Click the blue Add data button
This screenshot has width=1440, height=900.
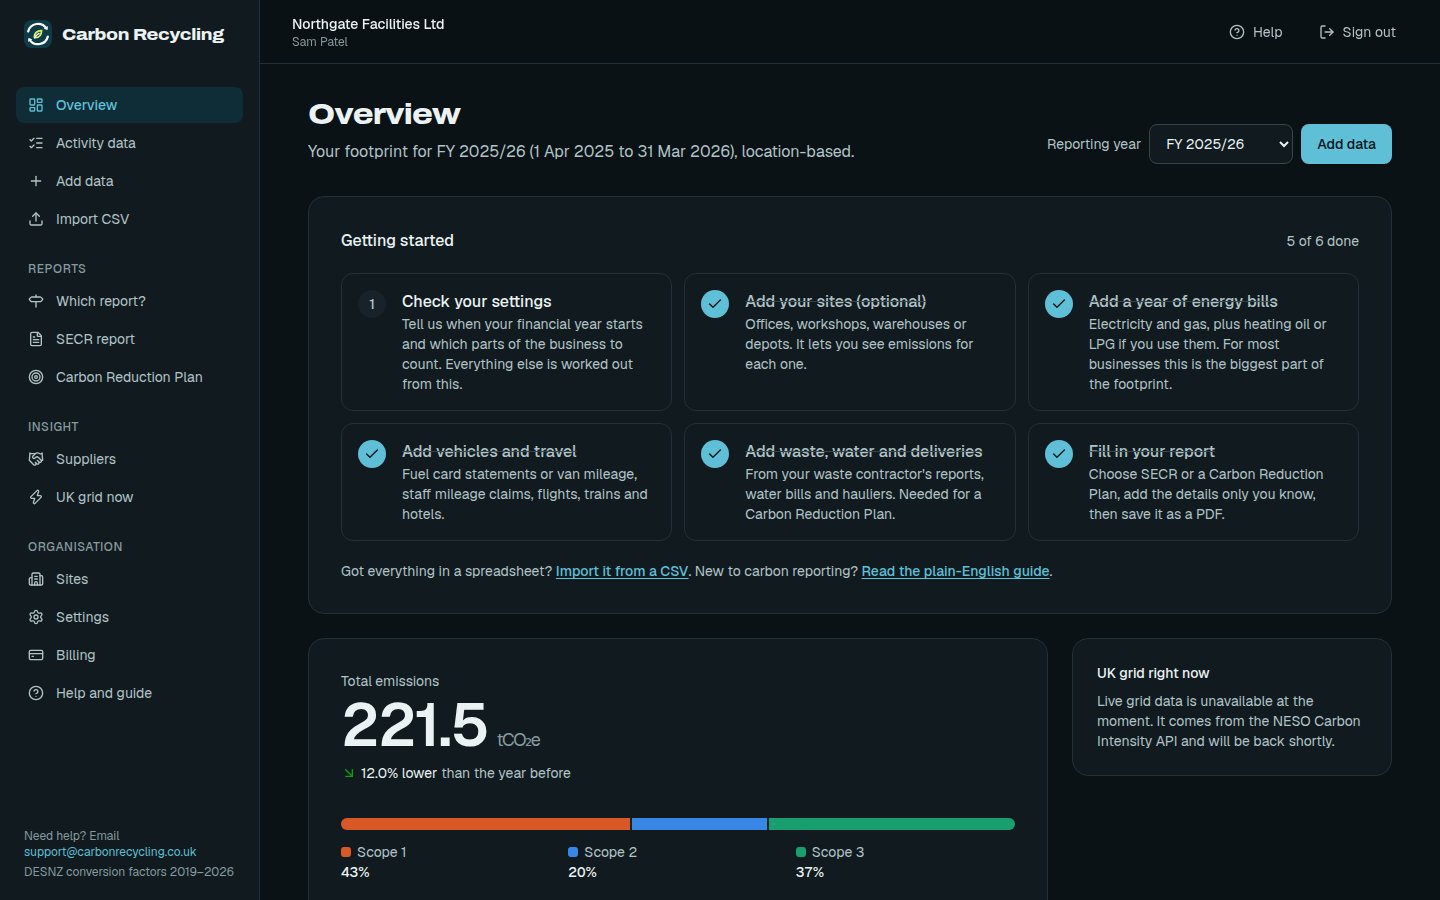pyautogui.click(x=1346, y=144)
